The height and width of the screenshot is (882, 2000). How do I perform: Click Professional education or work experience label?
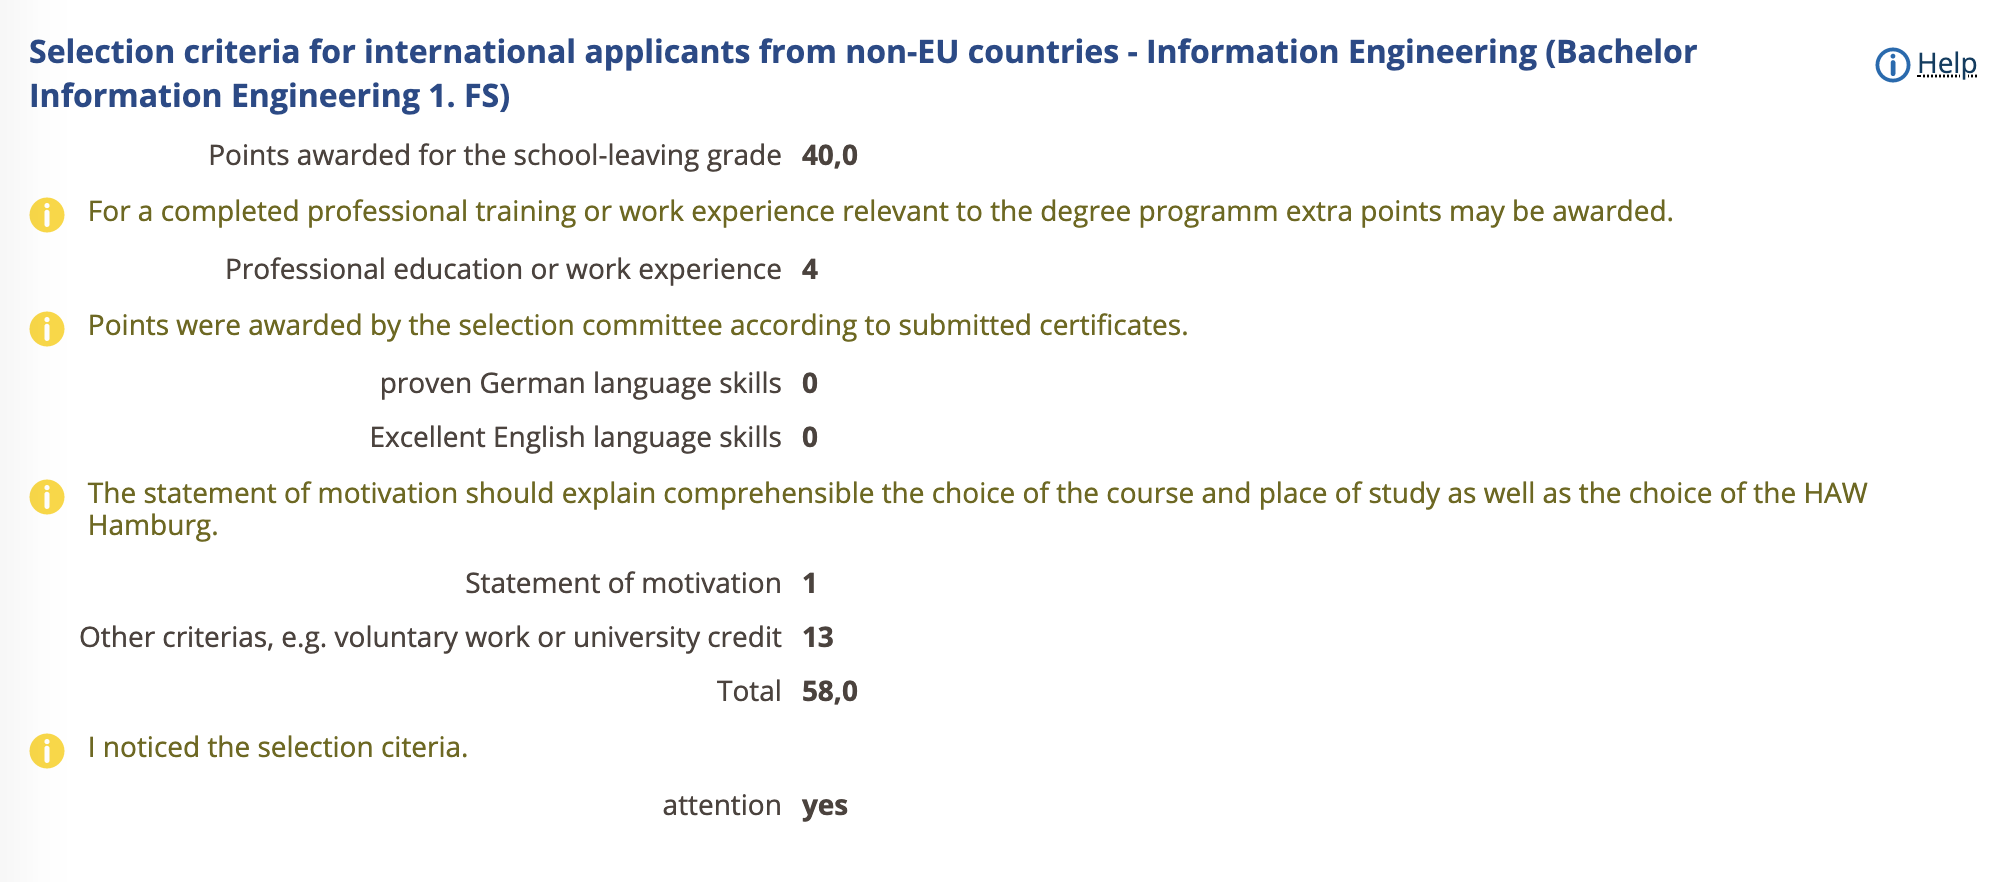coord(503,270)
